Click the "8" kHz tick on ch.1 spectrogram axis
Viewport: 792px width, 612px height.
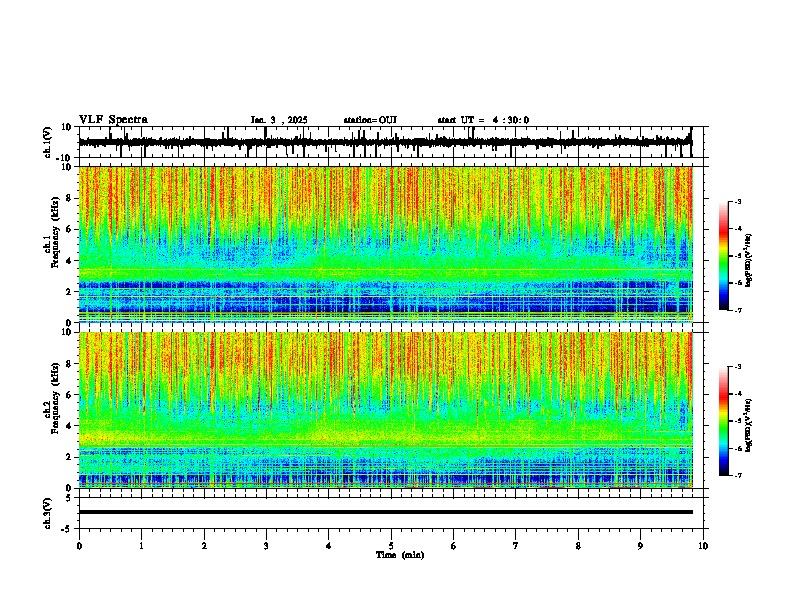coord(69,198)
